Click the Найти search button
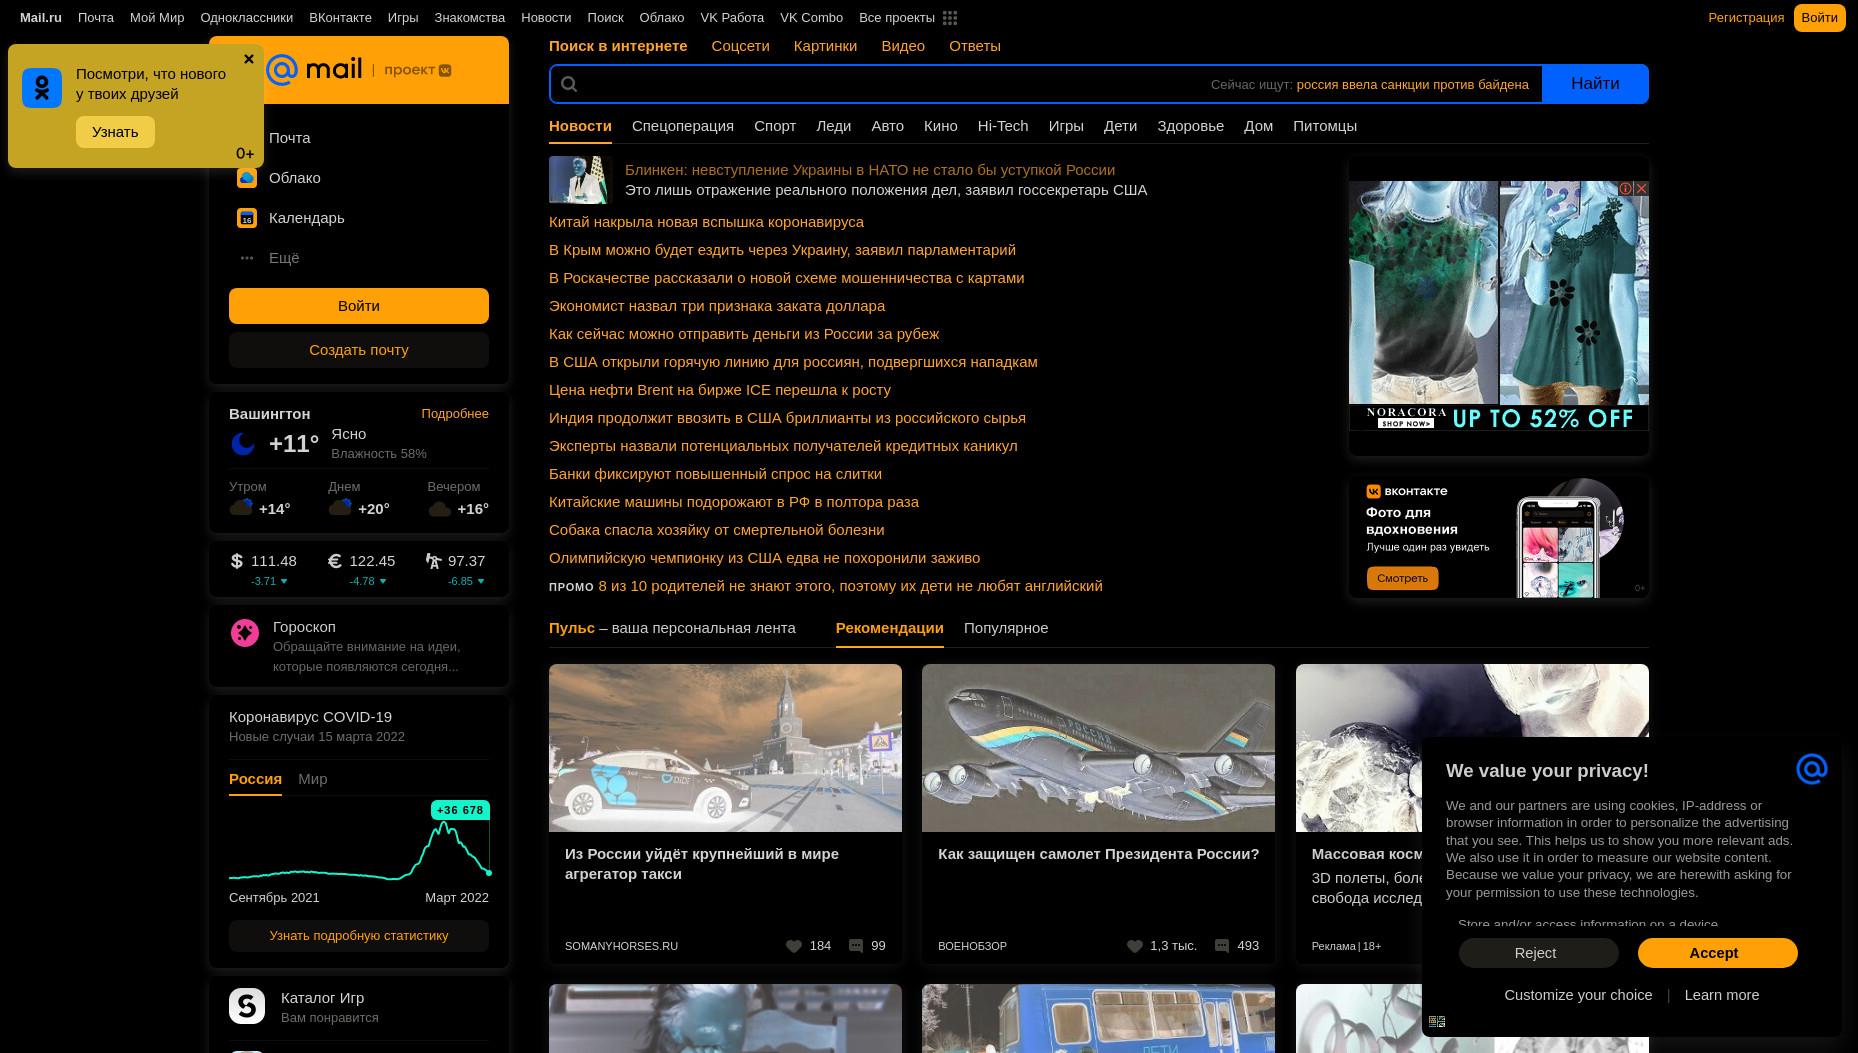 click(x=1595, y=84)
